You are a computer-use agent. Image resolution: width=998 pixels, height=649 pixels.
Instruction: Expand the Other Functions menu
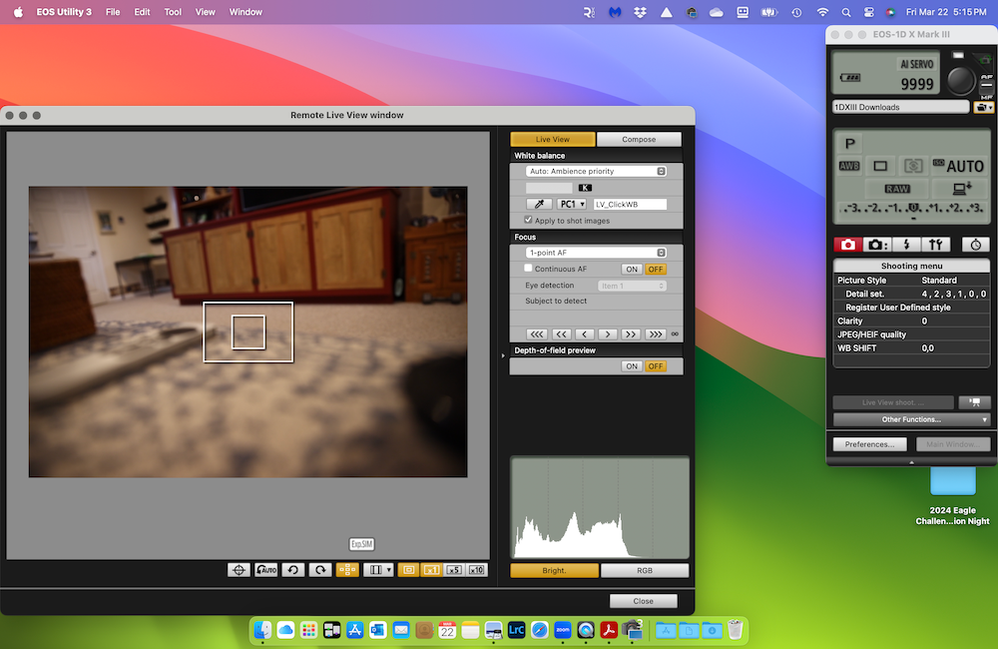pyautogui.click(x=910, y=419)
